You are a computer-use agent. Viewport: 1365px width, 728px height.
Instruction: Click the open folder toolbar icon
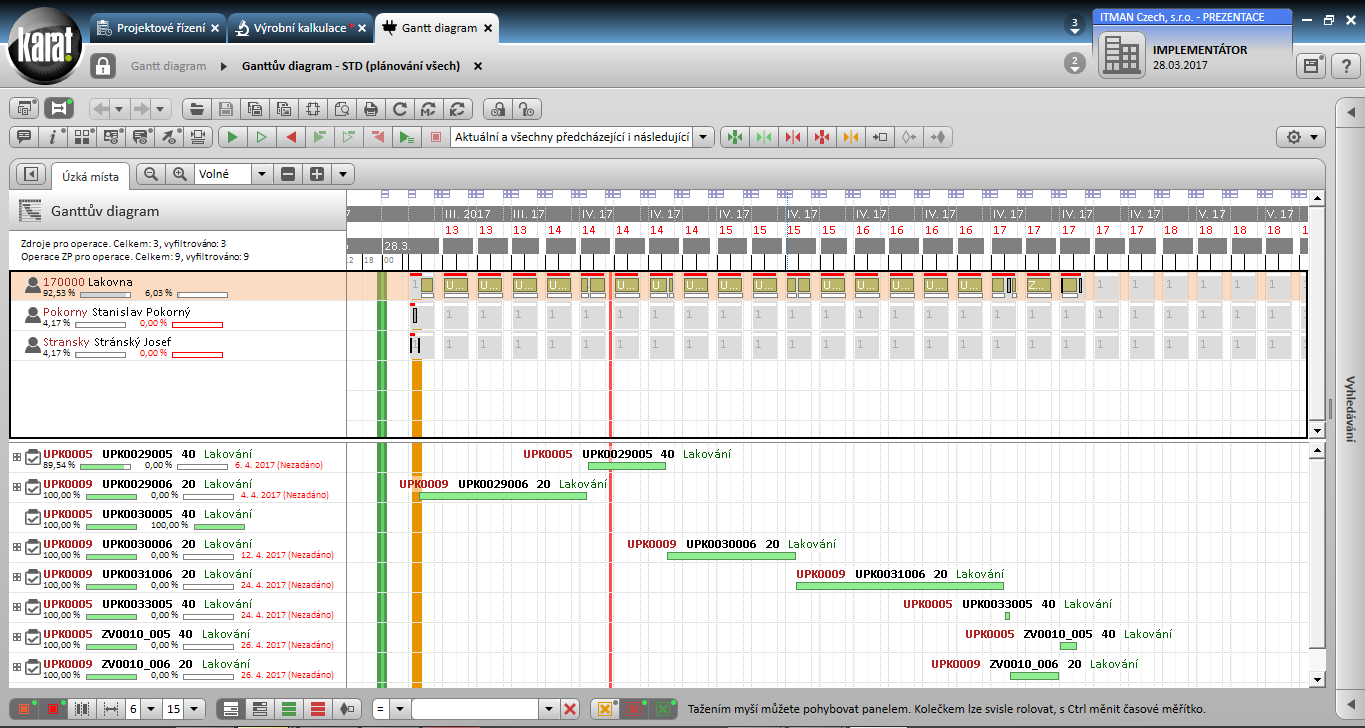197,108
